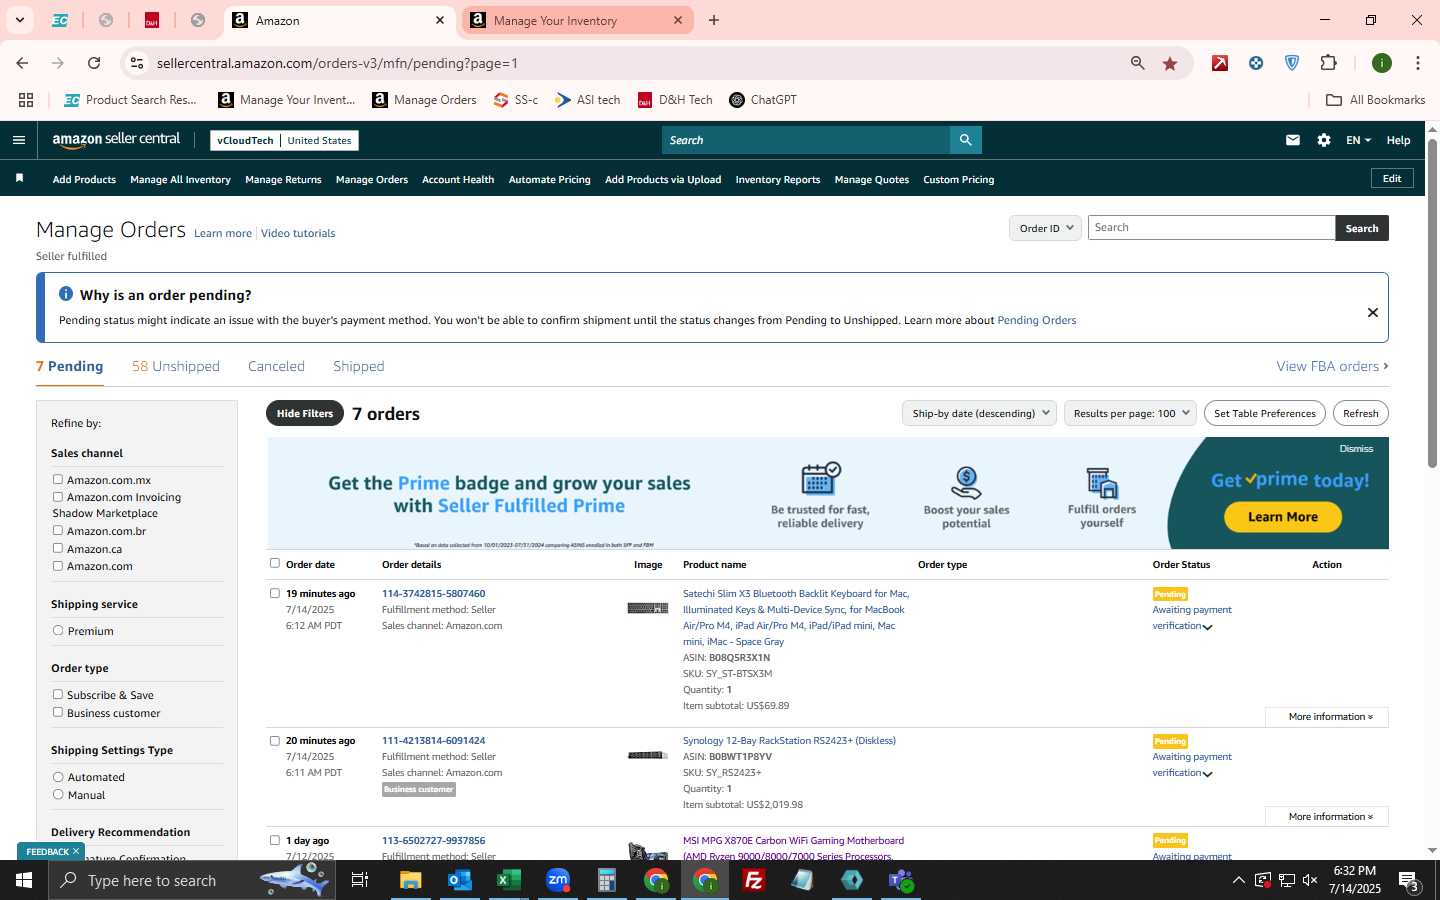The height and width of the screenshot is (900, 1440).
Task: Open the Seller Central hamburger menu
Action: (18, 140)
